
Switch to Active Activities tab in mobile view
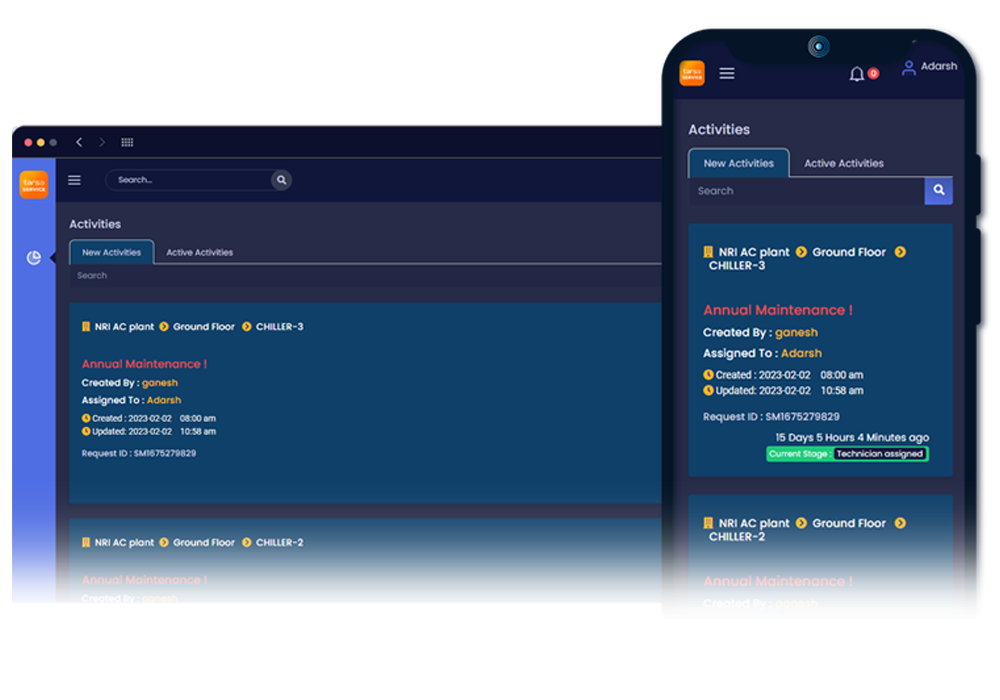[x=844, y=163]
